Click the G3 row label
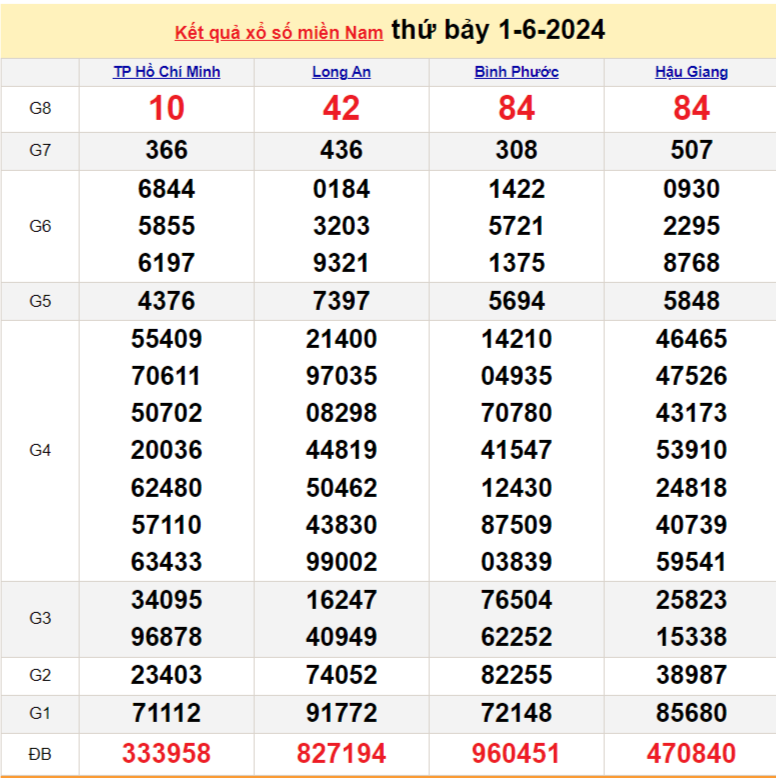This screenshot has height=778, width=776. click(x=40, y=618)
